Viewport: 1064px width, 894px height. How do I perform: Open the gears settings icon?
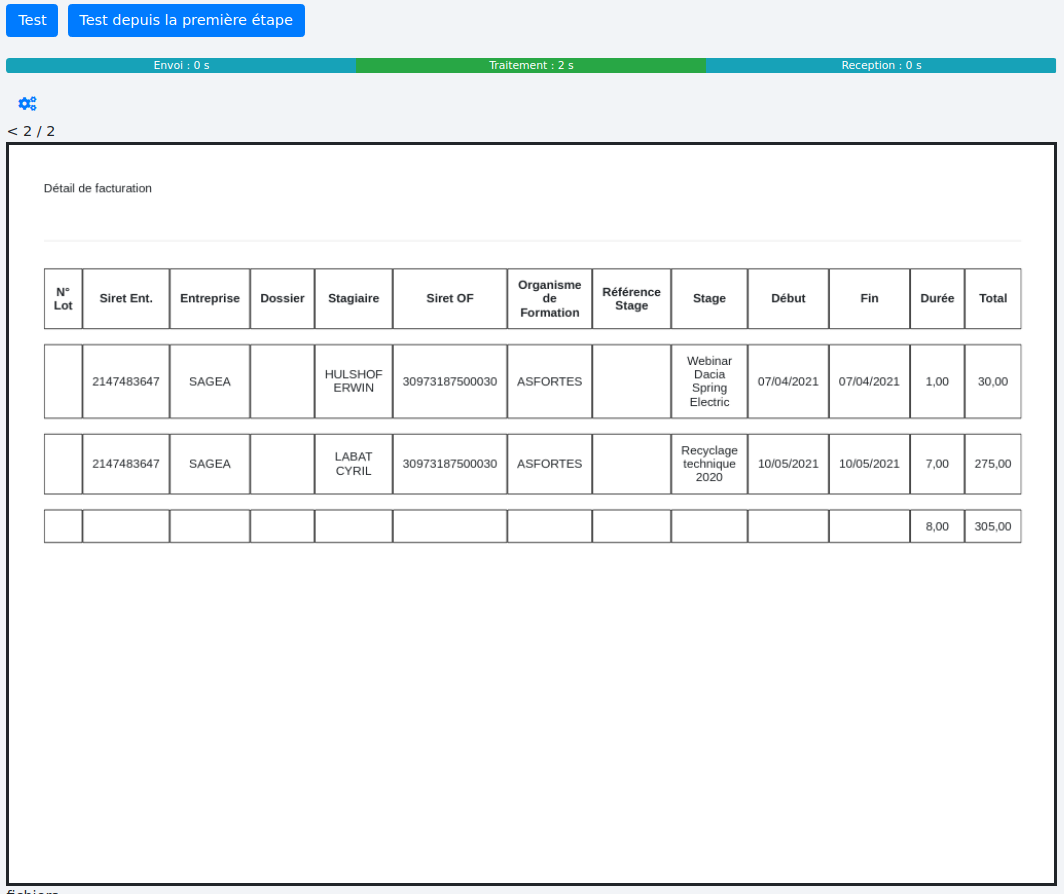(27, 104)
